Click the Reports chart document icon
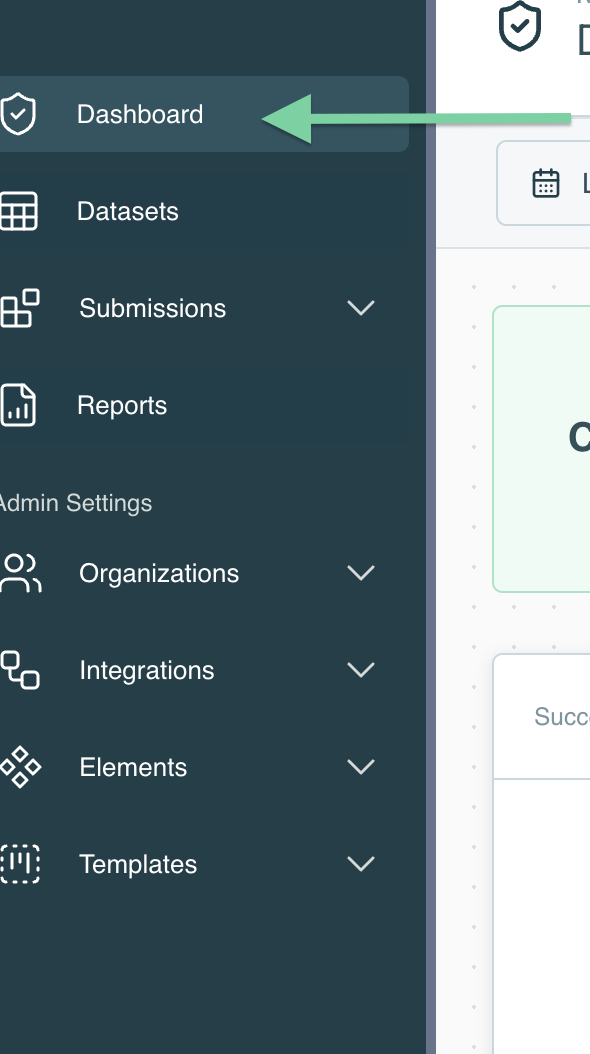590x1054 pixels. (17, 405)
